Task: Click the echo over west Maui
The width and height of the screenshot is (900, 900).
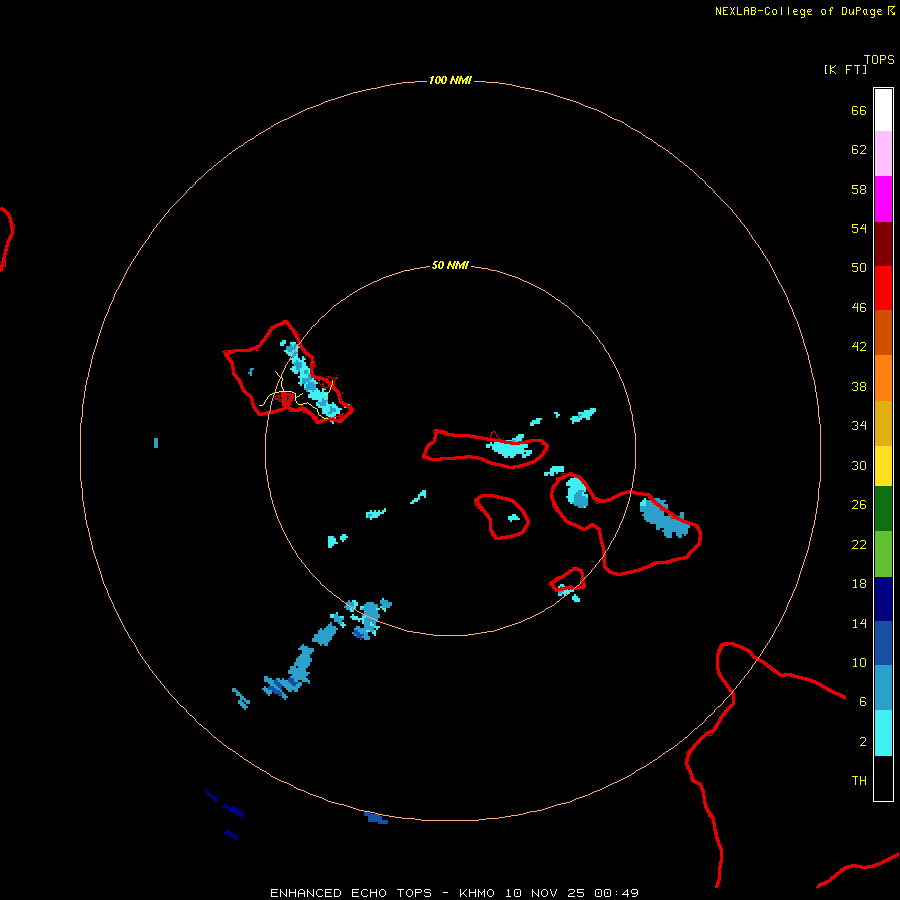Action: pos(577,492)
